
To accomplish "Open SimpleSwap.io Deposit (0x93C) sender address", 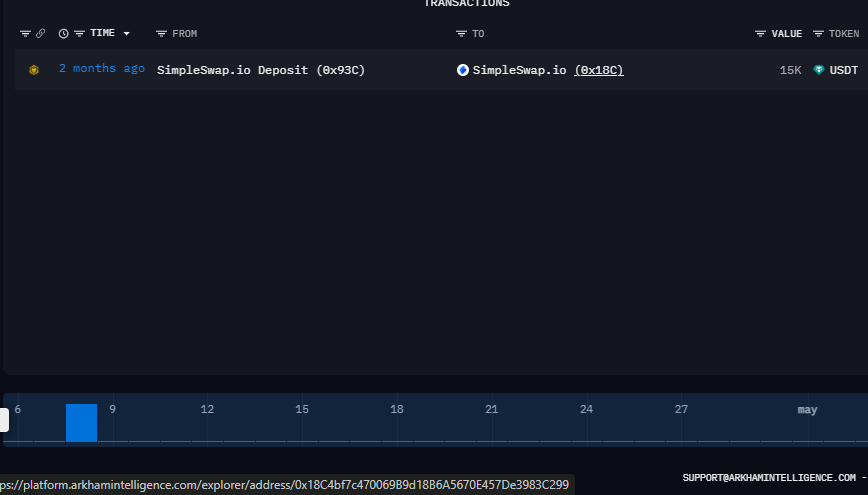I will (x=261, y=70).
